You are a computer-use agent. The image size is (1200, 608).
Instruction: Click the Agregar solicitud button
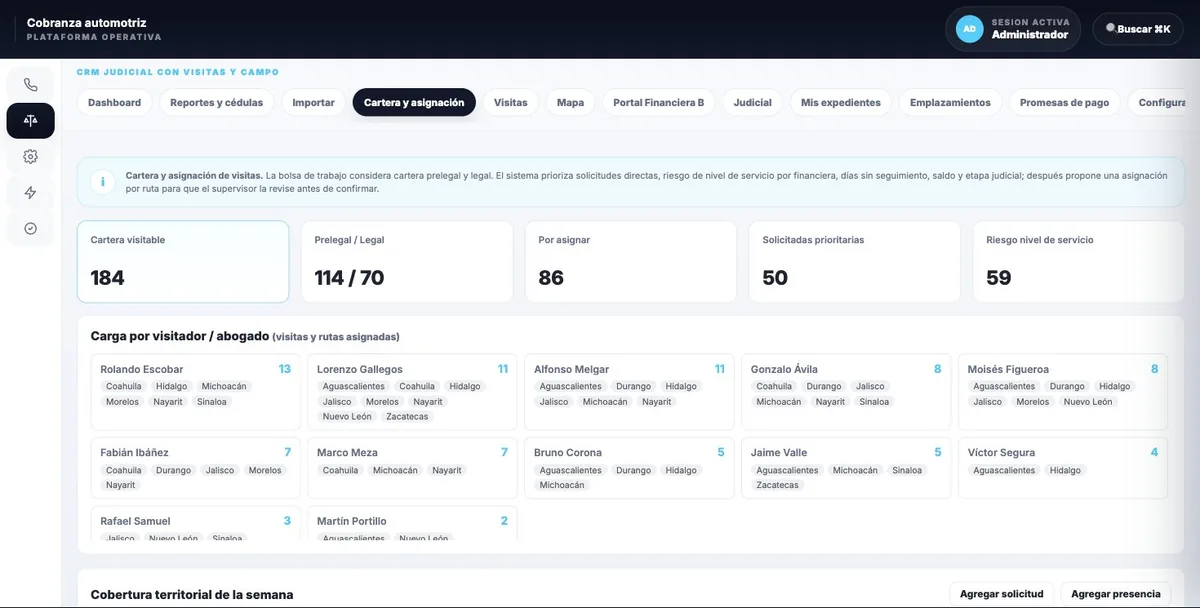[1002, 594]
